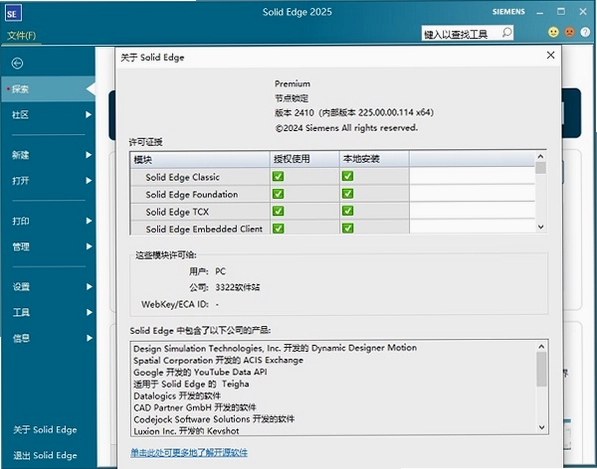Click license table scroll down arrow
597x469 pixels.
pyautogui.click(x=540, y=227)
